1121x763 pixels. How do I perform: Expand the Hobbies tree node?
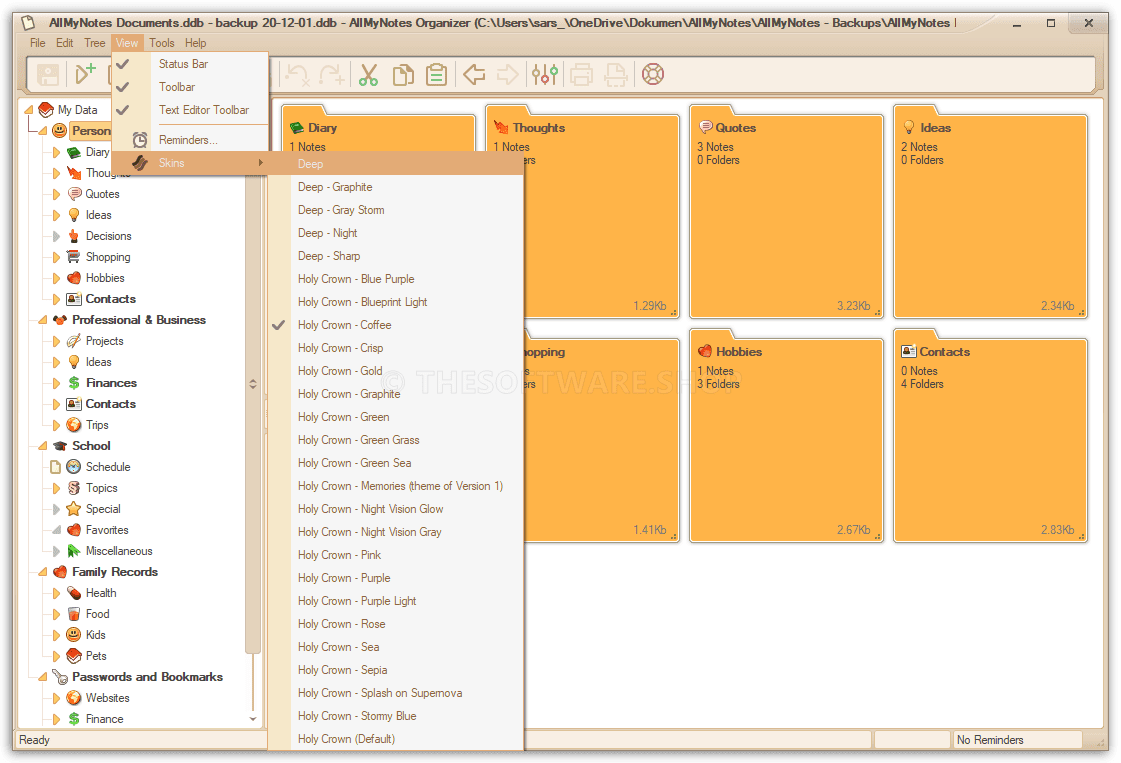pyautogui.click(x=56, y=278)
